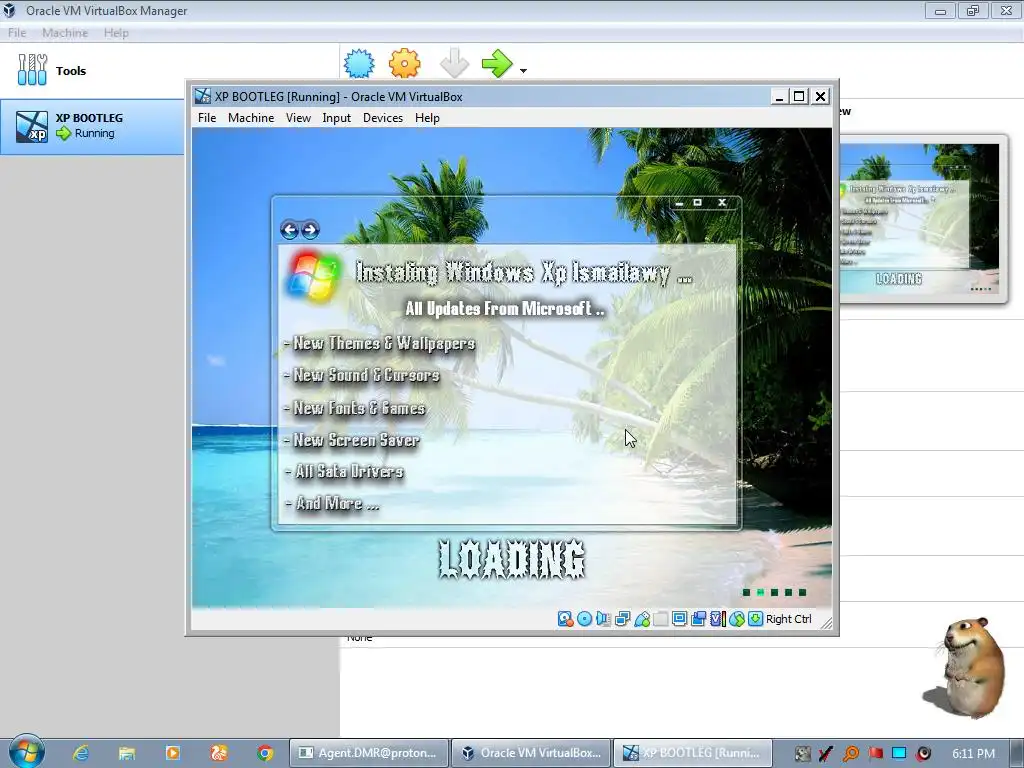Open the File menu in the VirtualBox Manager window

point(17,33)
